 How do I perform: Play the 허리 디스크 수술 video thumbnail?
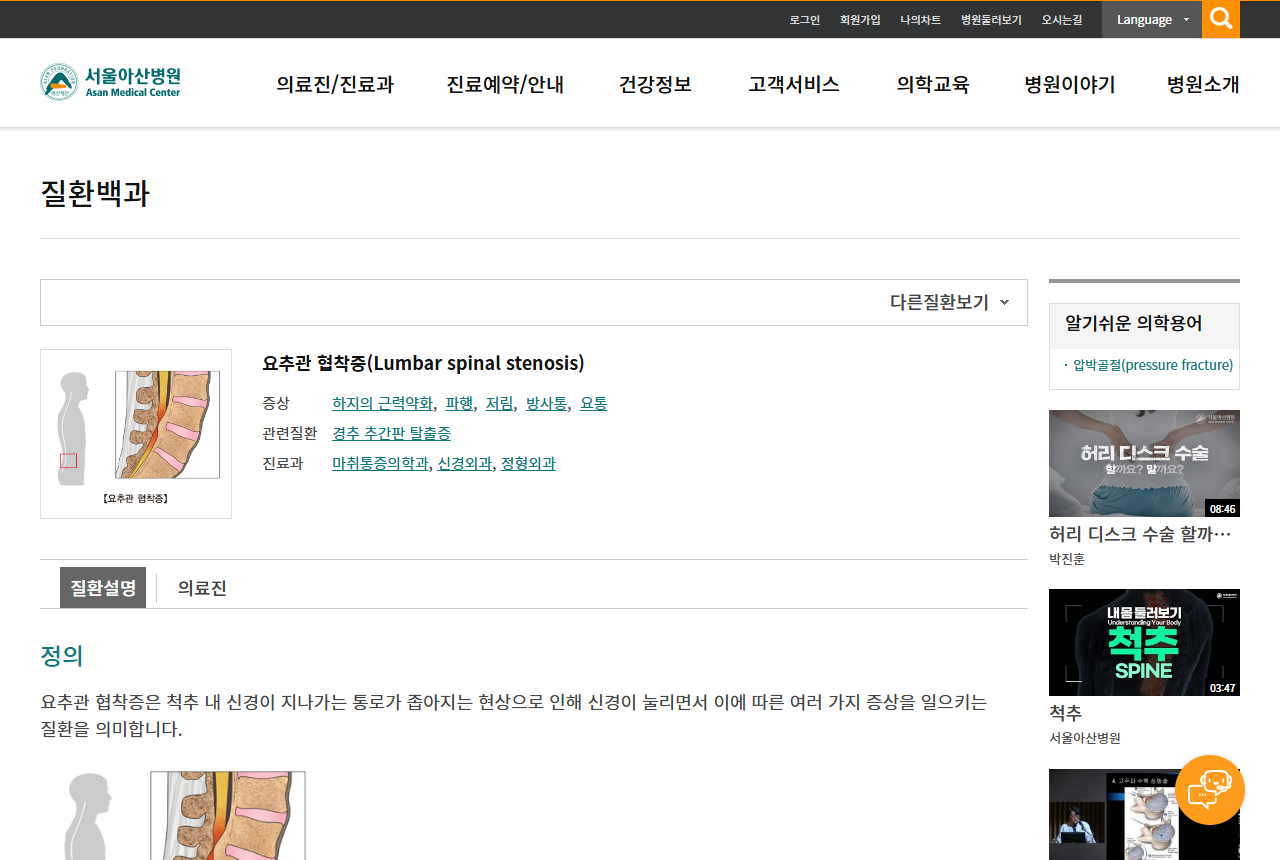click(1144, 463)
